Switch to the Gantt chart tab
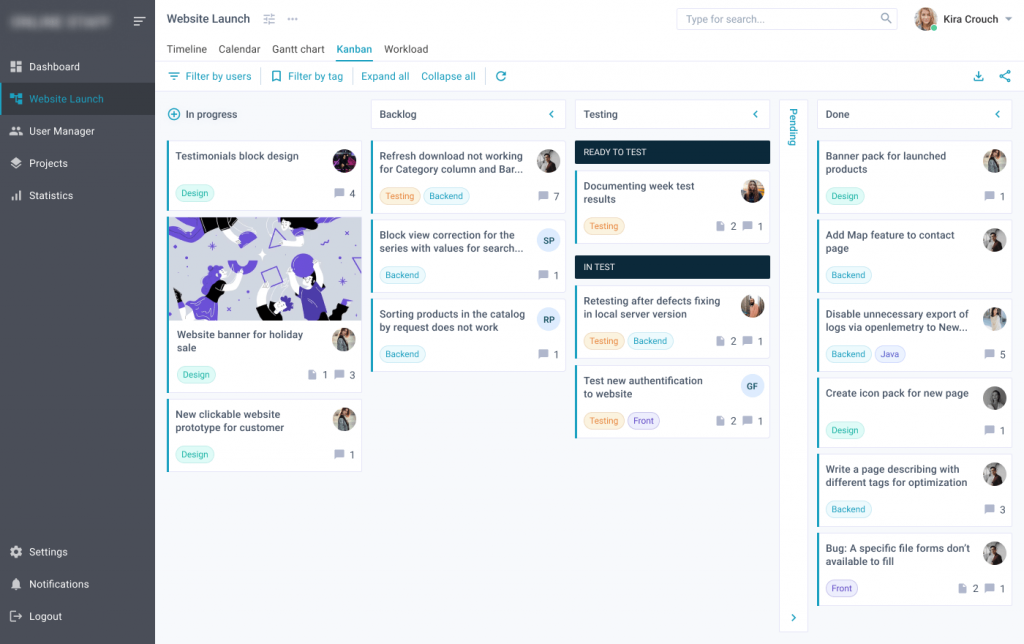The width and height of the screenshot is (1024, 644). point(298,49)
